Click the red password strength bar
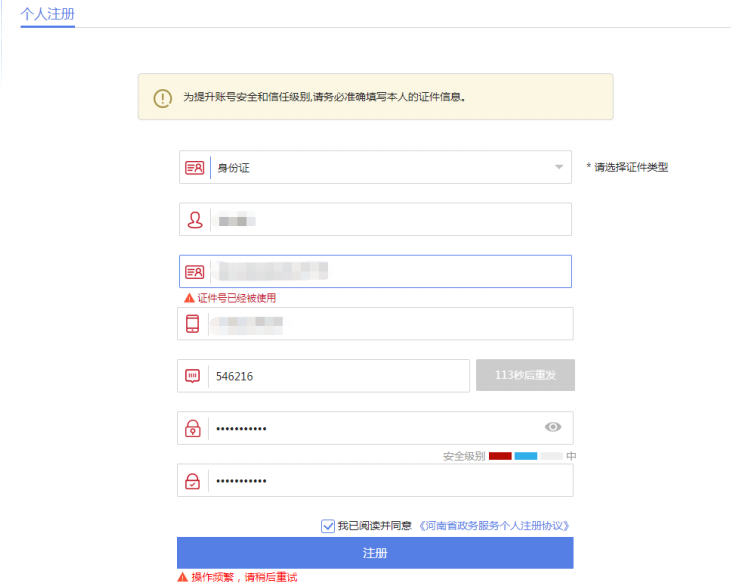The height and width of the screenshot is (585, 743). [x=500, y=456]
